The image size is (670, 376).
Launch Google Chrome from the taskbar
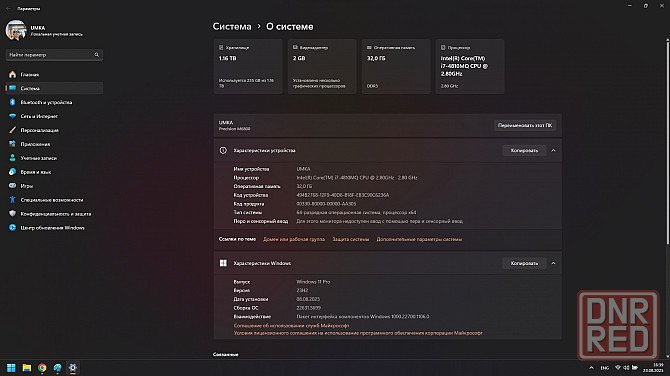[42, 368]
